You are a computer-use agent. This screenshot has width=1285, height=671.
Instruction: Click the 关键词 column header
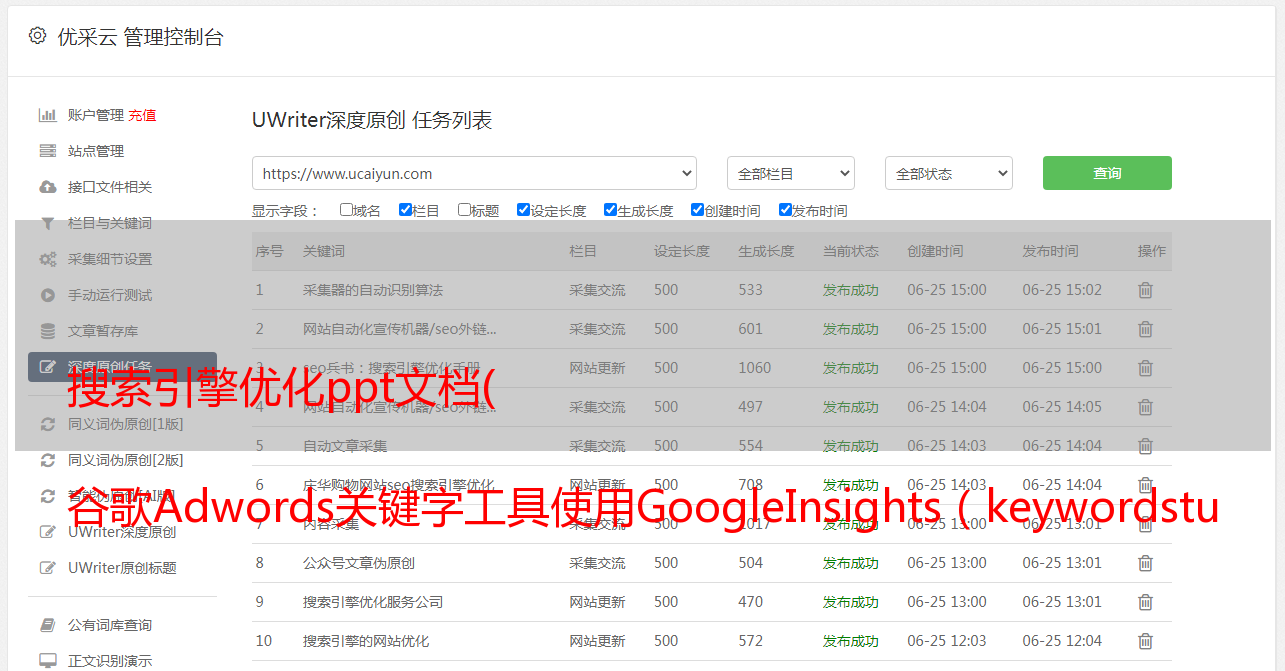324,251
